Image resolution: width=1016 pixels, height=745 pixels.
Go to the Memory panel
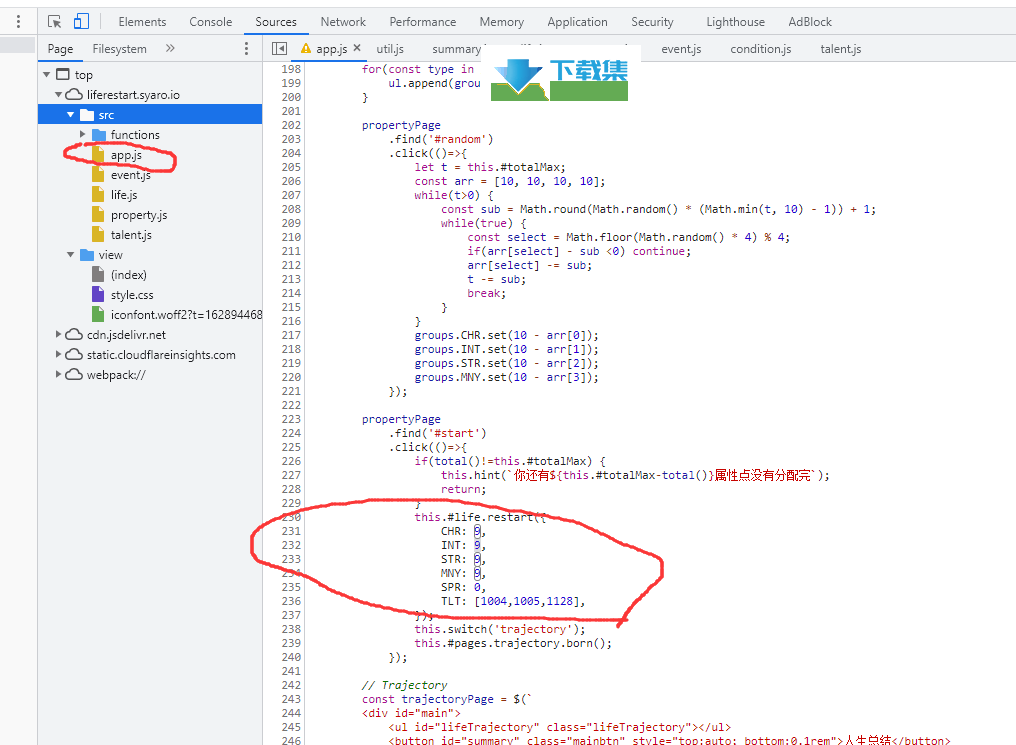coord(502,22)
